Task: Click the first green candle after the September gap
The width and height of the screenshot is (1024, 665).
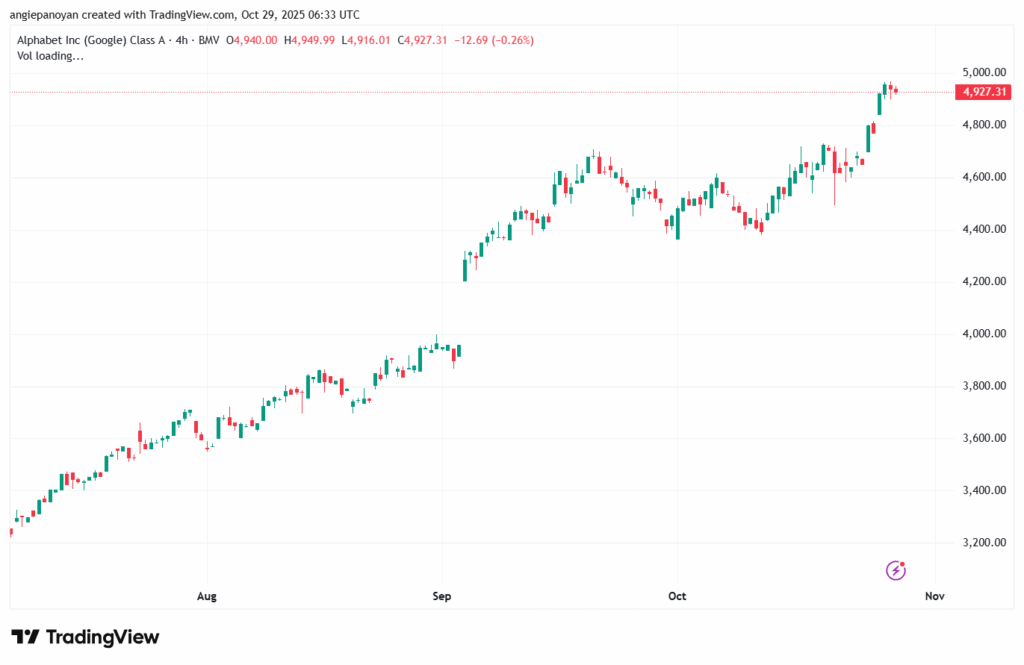Action: [465, 268]
